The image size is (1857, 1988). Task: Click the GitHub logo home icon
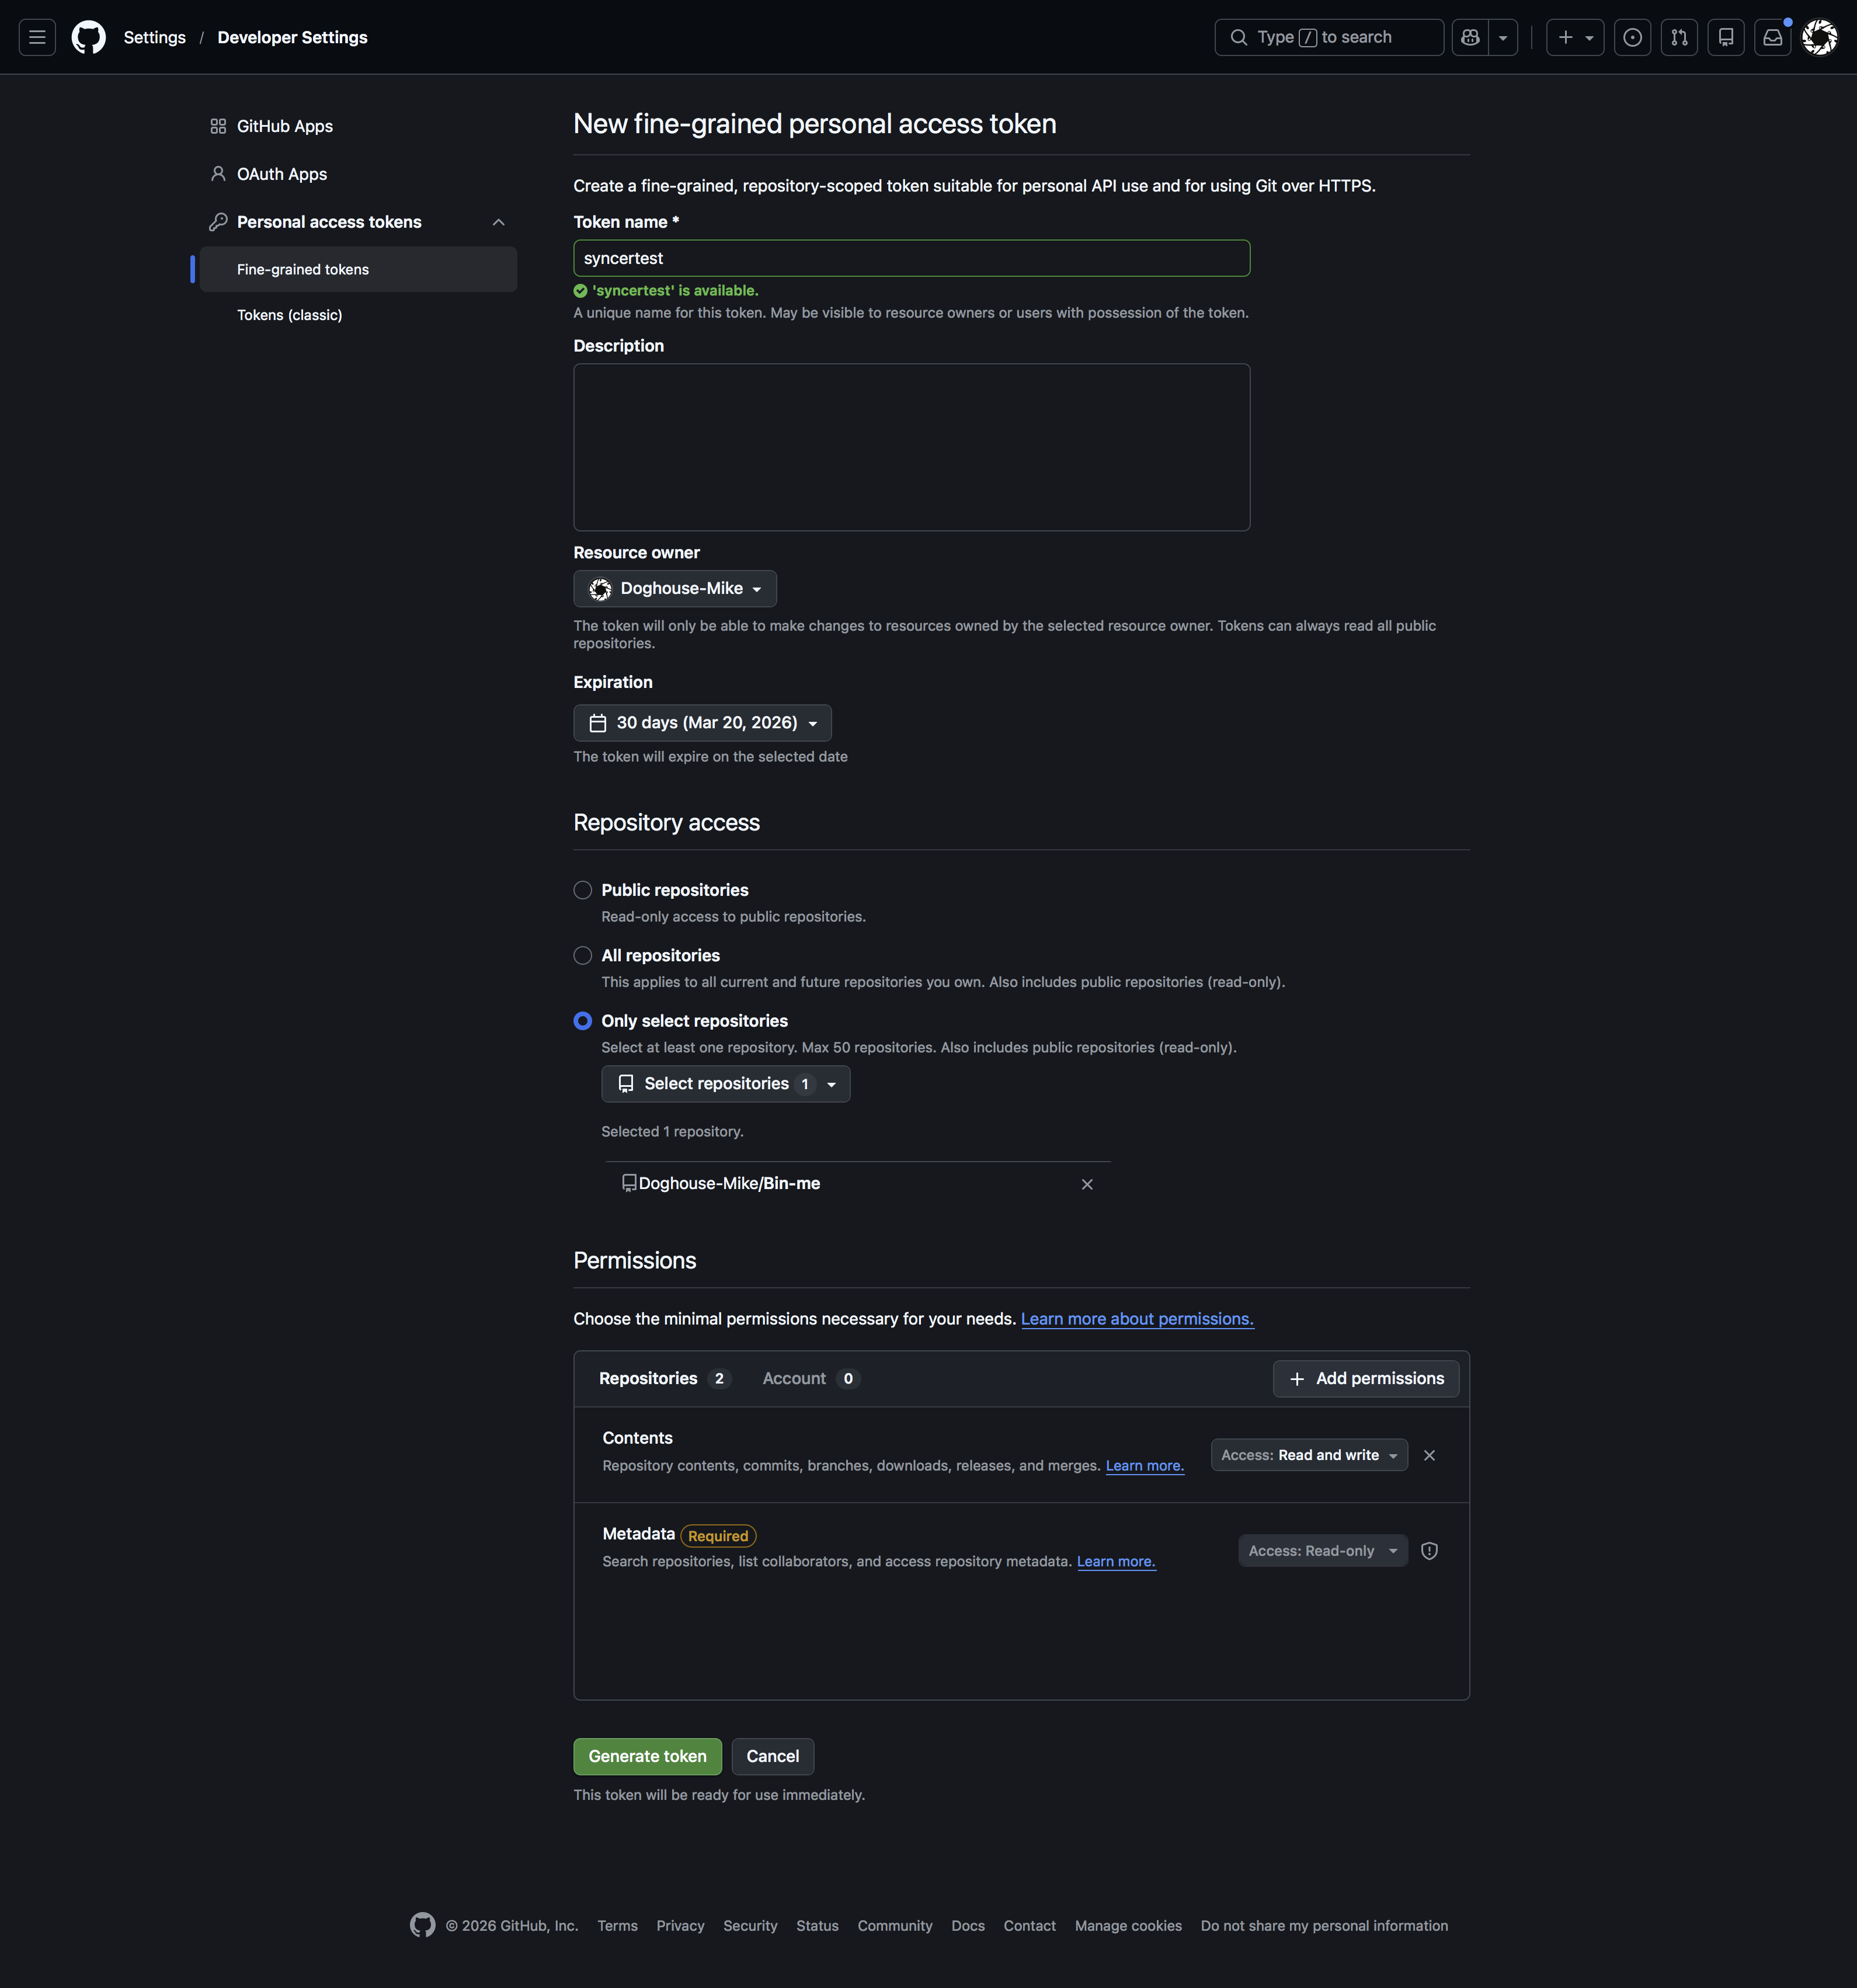tap(89, 37)
